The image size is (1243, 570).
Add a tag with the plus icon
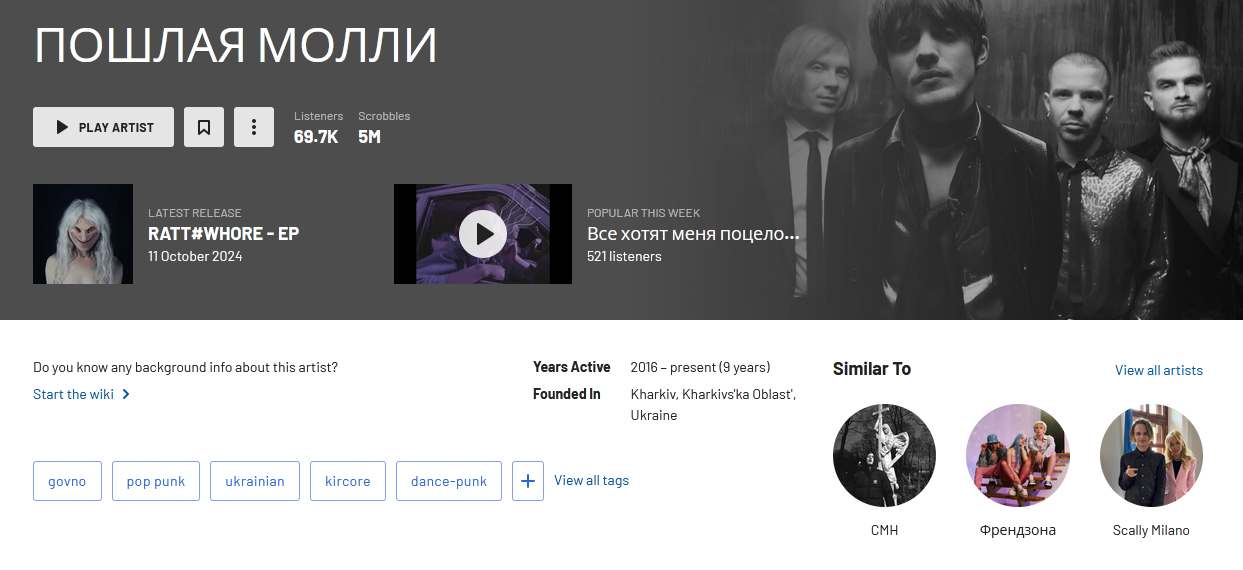click(528, 481)
